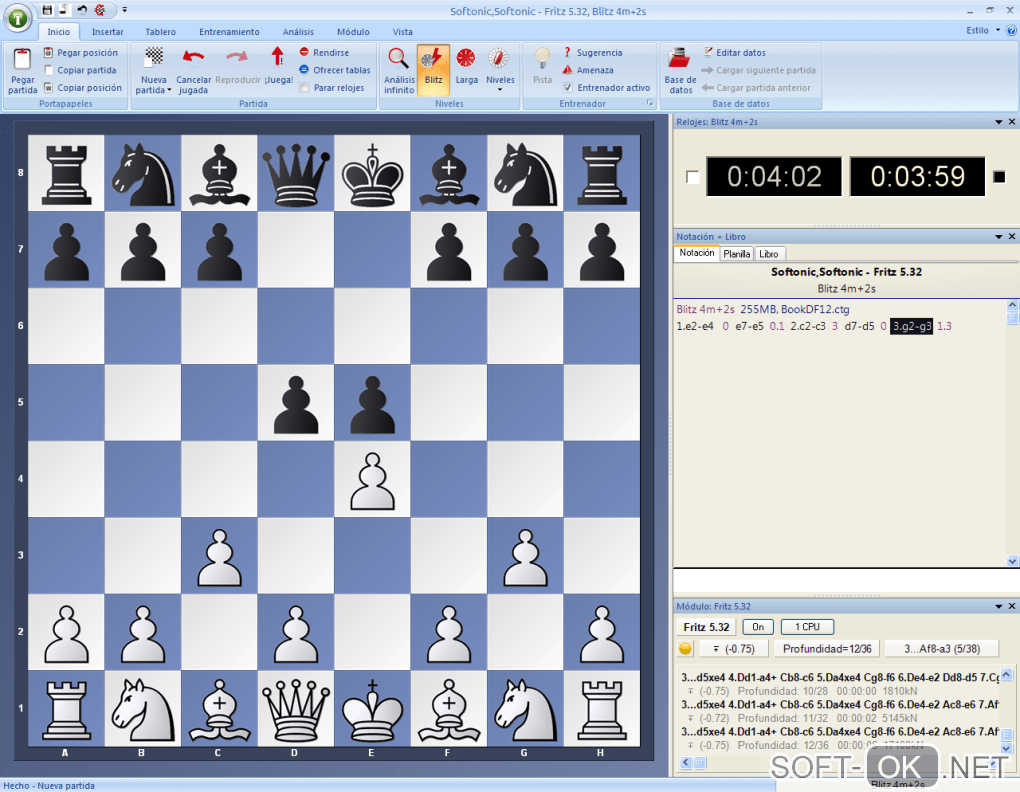Click Cancelar jugada red arrow
This screenshot has height=792, width=1020.
pos(193,59)
